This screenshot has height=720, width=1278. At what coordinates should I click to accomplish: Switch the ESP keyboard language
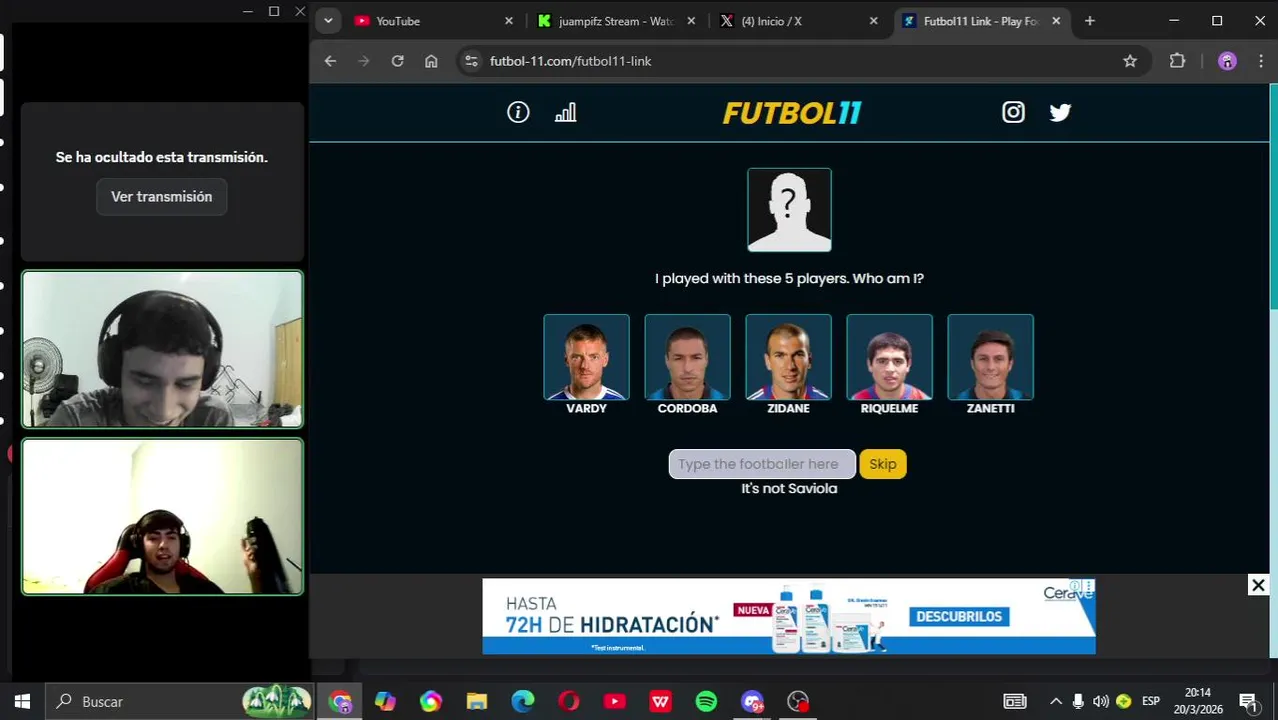(1151, 702)
